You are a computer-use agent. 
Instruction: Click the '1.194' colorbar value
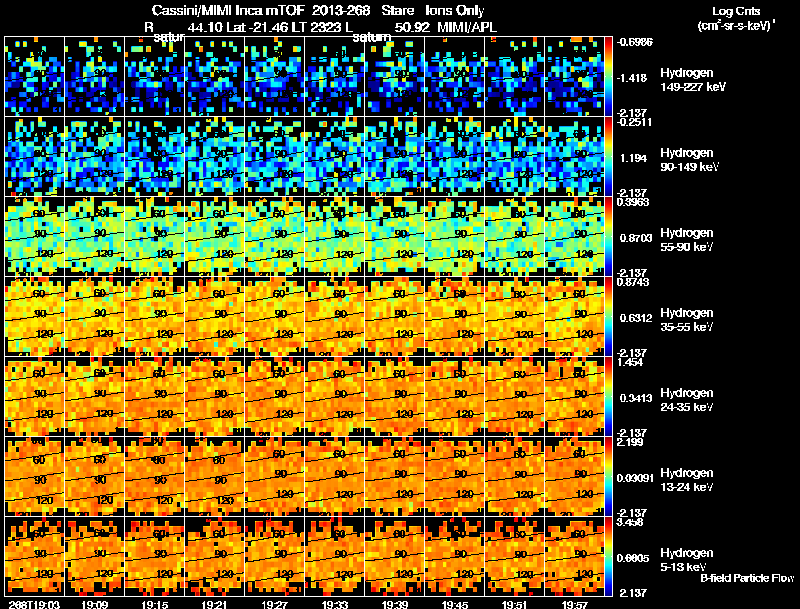pyautogui.click(x=634, y=158)
